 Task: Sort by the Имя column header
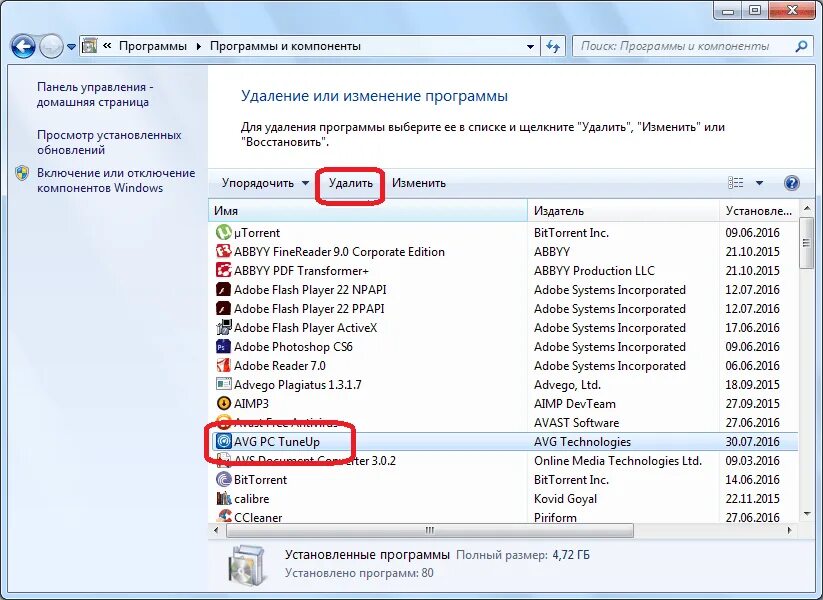[368, 210]
